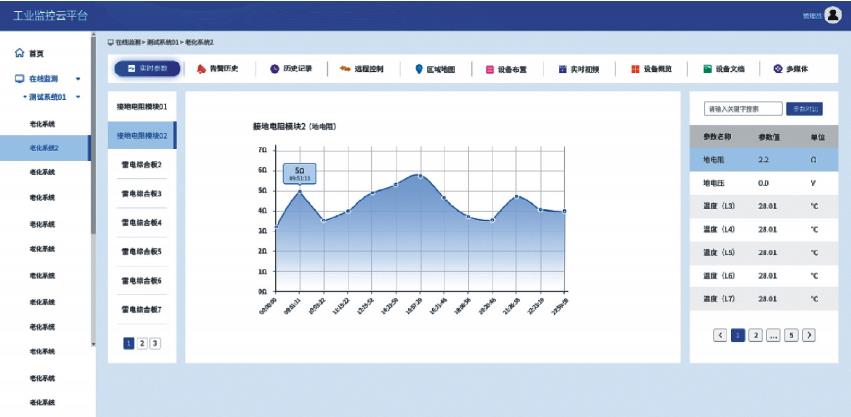This screenshot has height=417, width=851.
Task: Select 接地电阻模块01 in the module list
Action: pos(142,106)
